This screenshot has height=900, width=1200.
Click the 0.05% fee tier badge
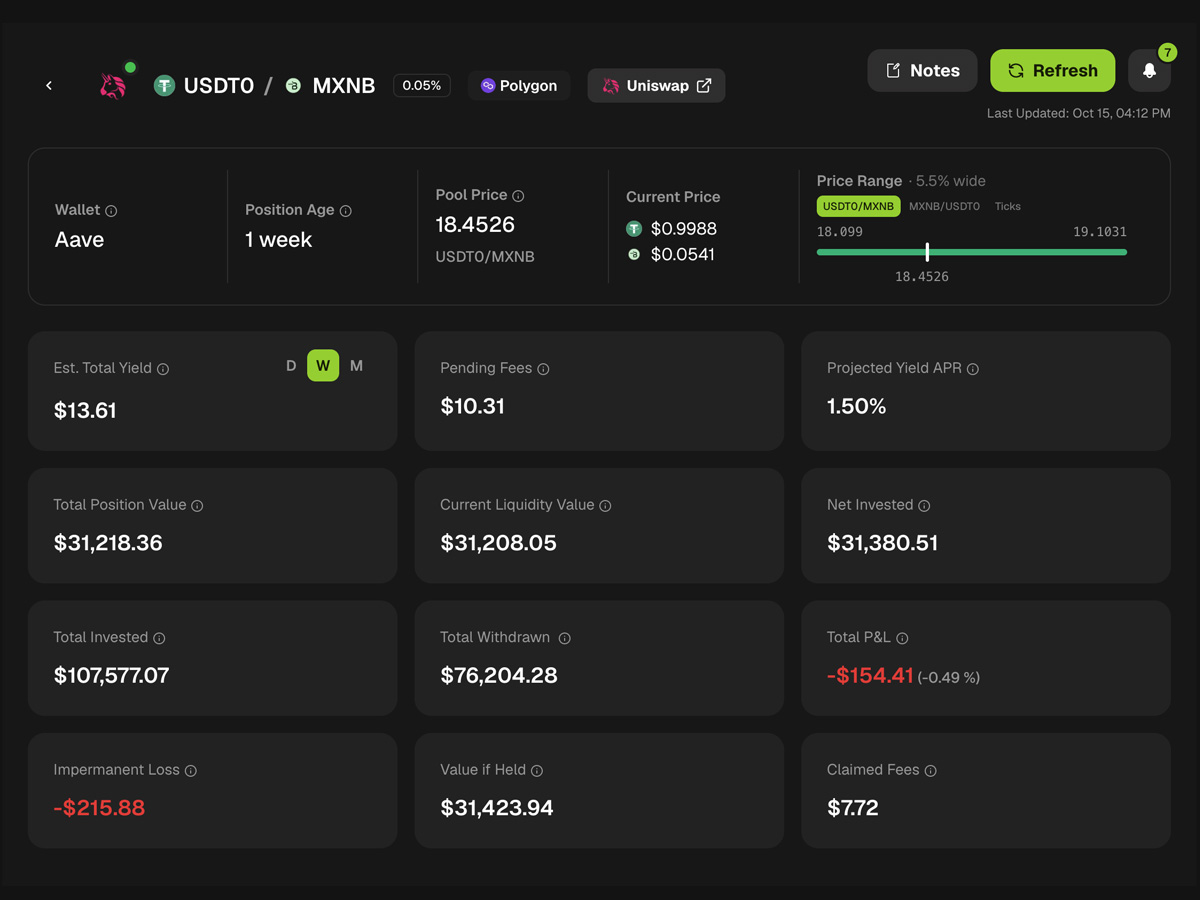(422, 86)
